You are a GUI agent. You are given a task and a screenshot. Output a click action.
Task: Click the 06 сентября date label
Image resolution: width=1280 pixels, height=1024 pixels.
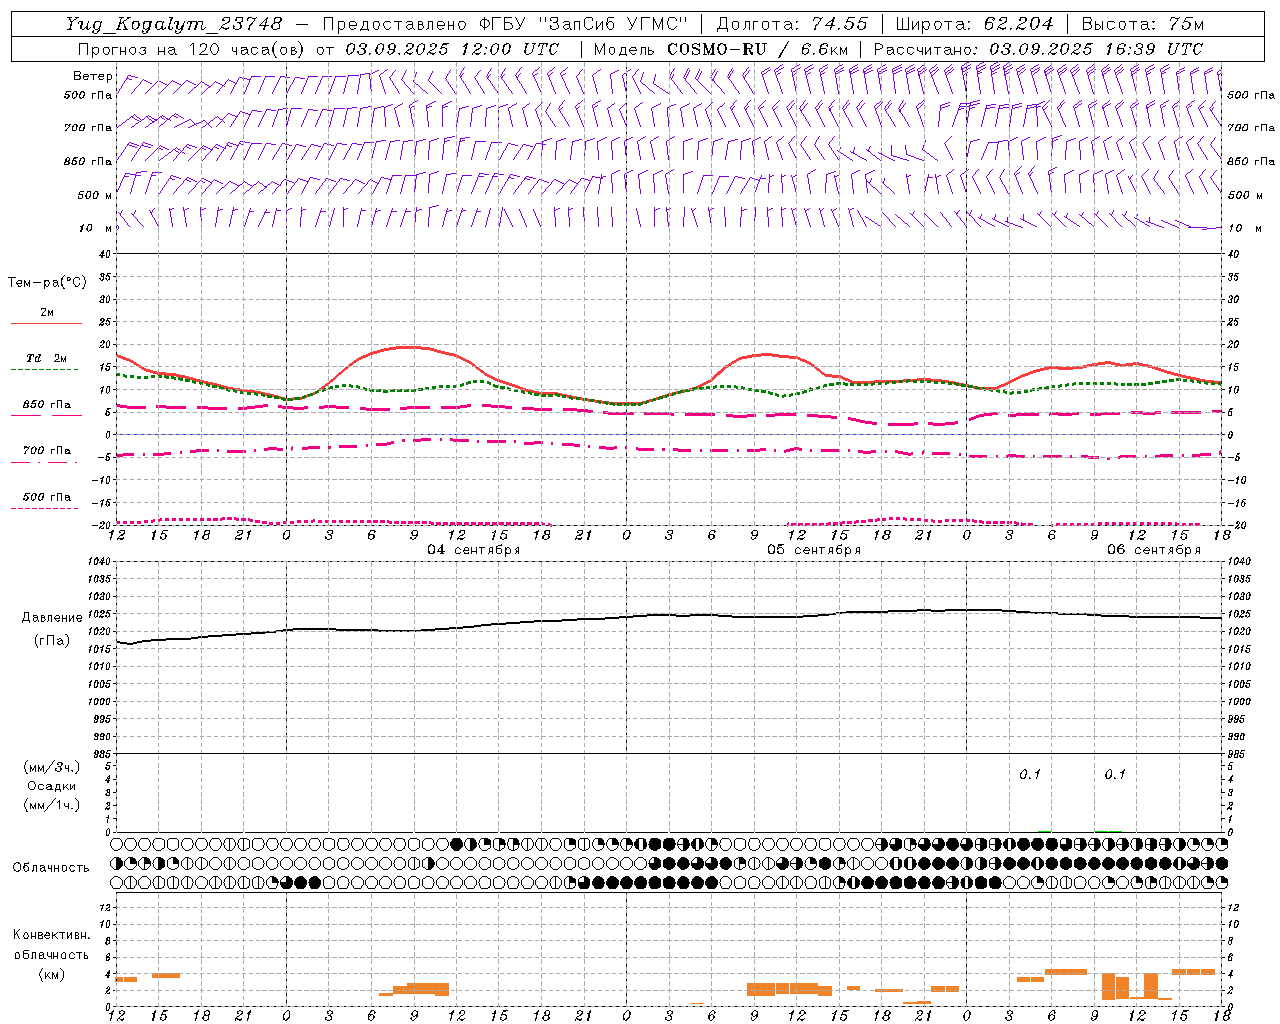(1154, 550)
